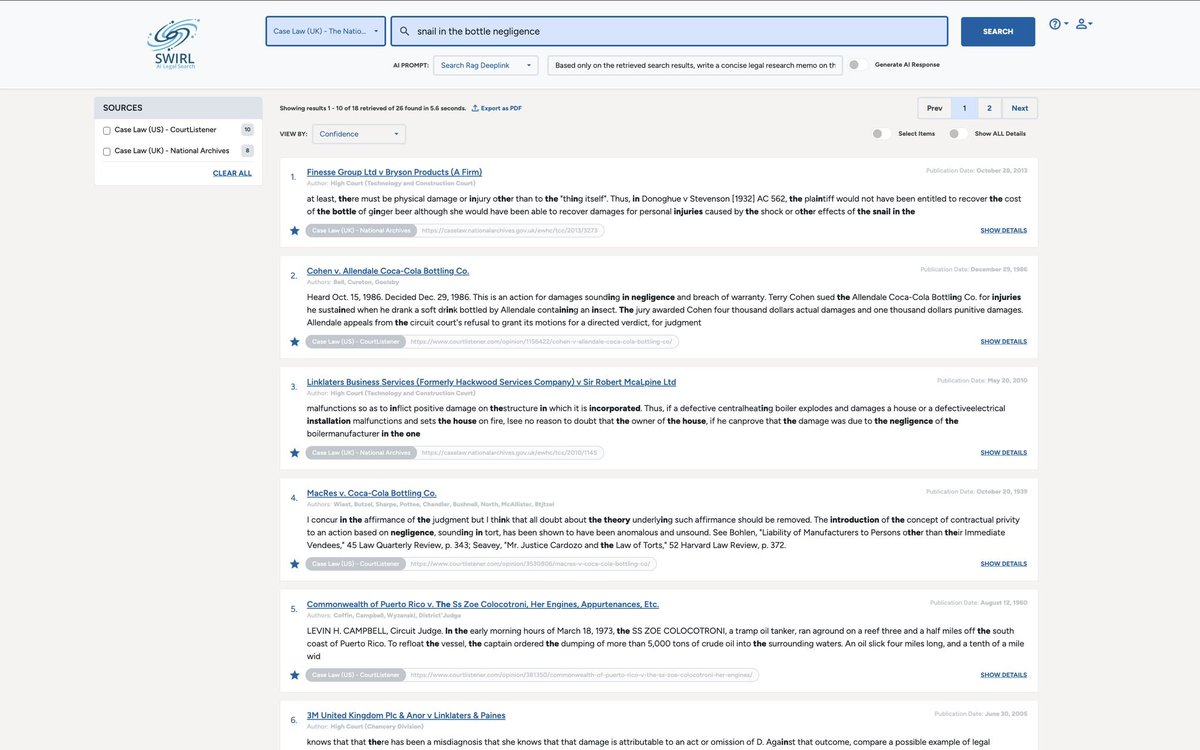Click the Case Law (US) tag on Puerto Rico result
This screenshot has width=1200, height=750.
356,674
